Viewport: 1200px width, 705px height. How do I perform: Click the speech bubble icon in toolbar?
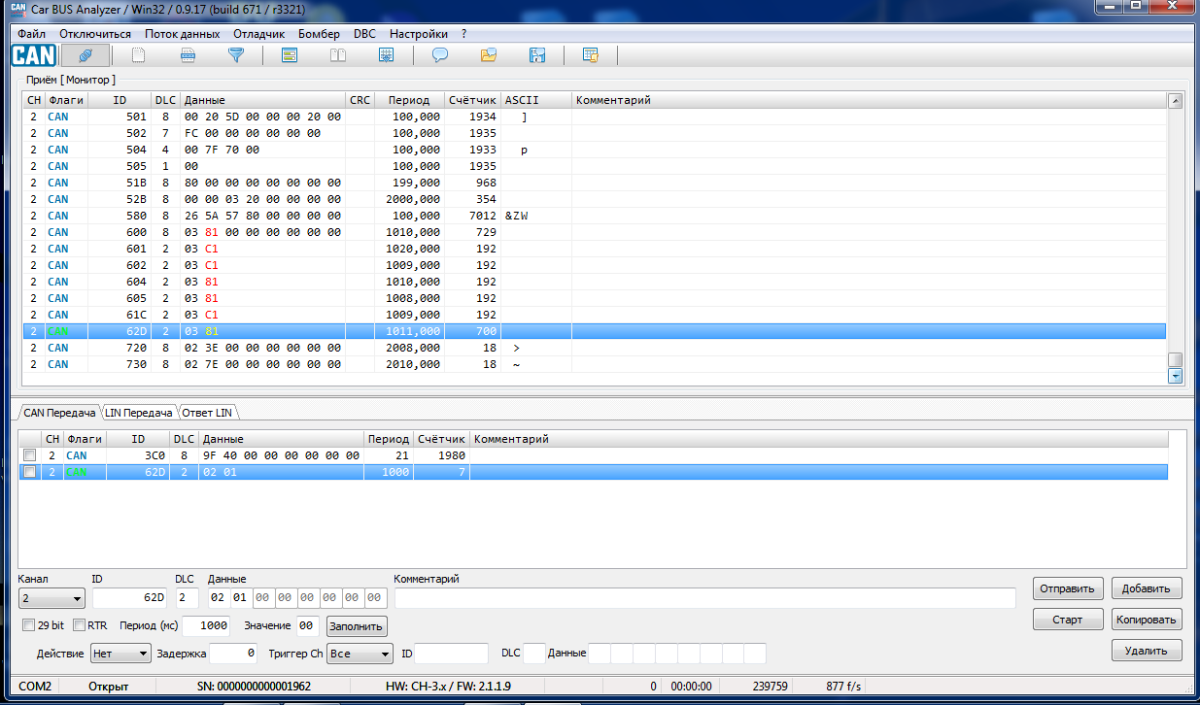pos(439,55)
